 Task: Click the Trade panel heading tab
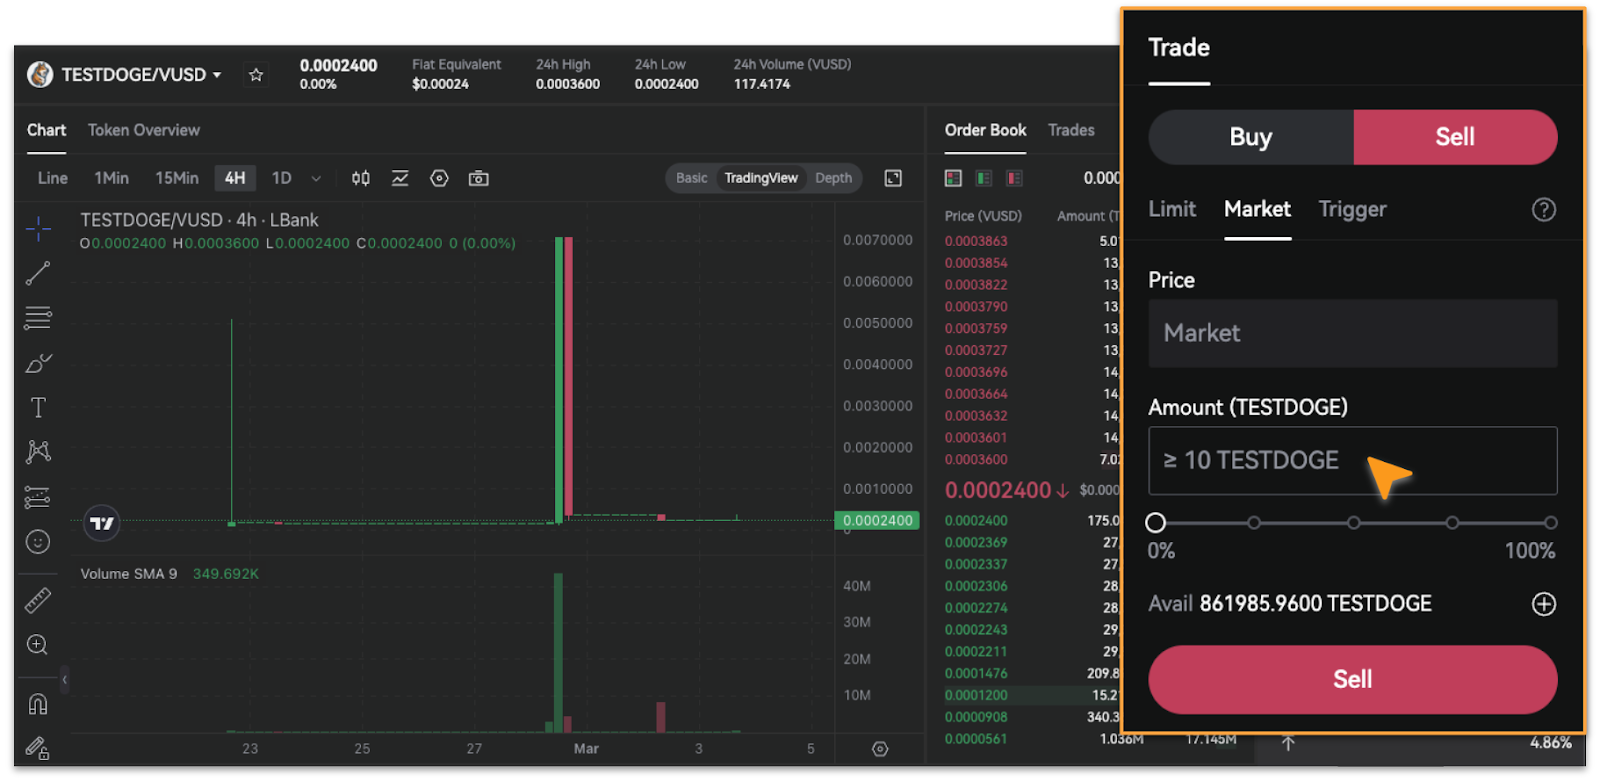click(x=1179, y=48)
